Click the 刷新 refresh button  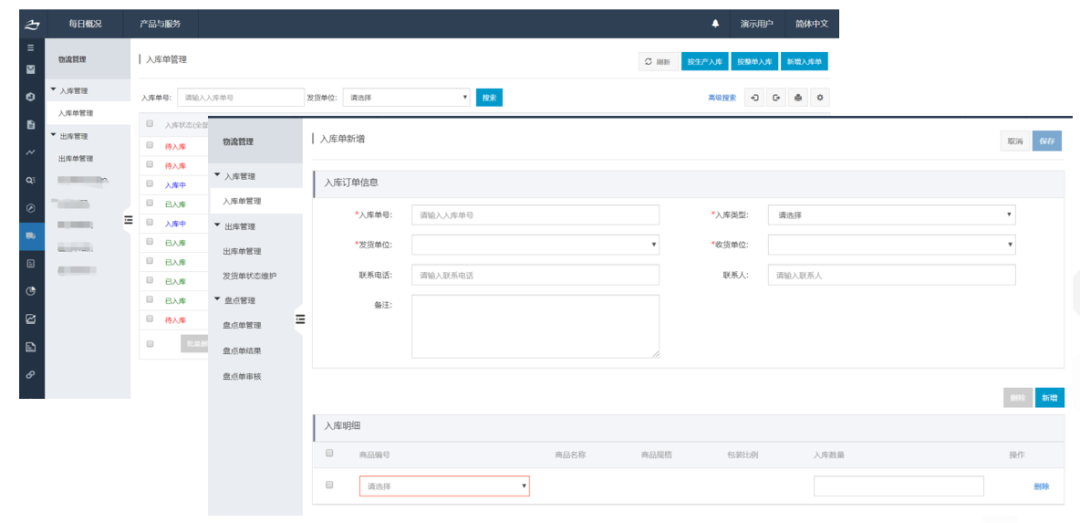(658, 61)
